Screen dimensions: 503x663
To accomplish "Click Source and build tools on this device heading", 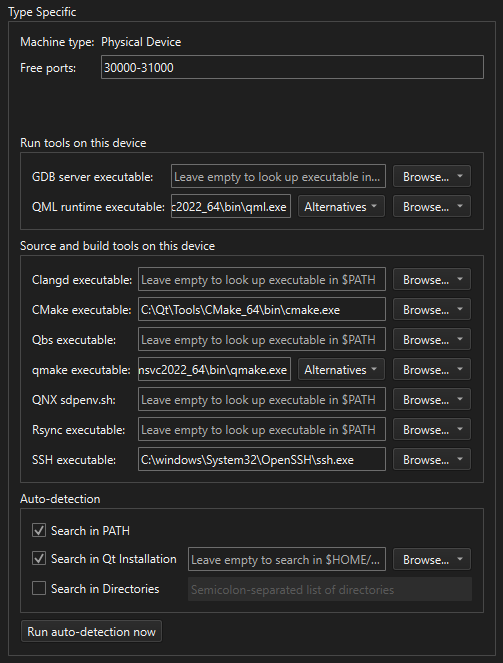I will [x=118, y=246].
